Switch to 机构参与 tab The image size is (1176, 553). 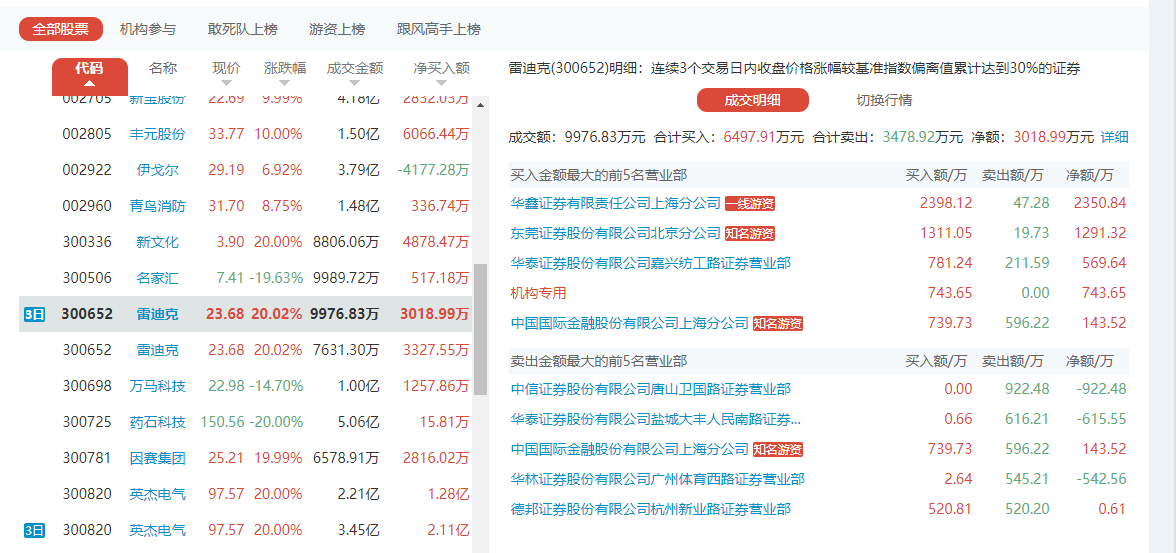pos(148,29)
